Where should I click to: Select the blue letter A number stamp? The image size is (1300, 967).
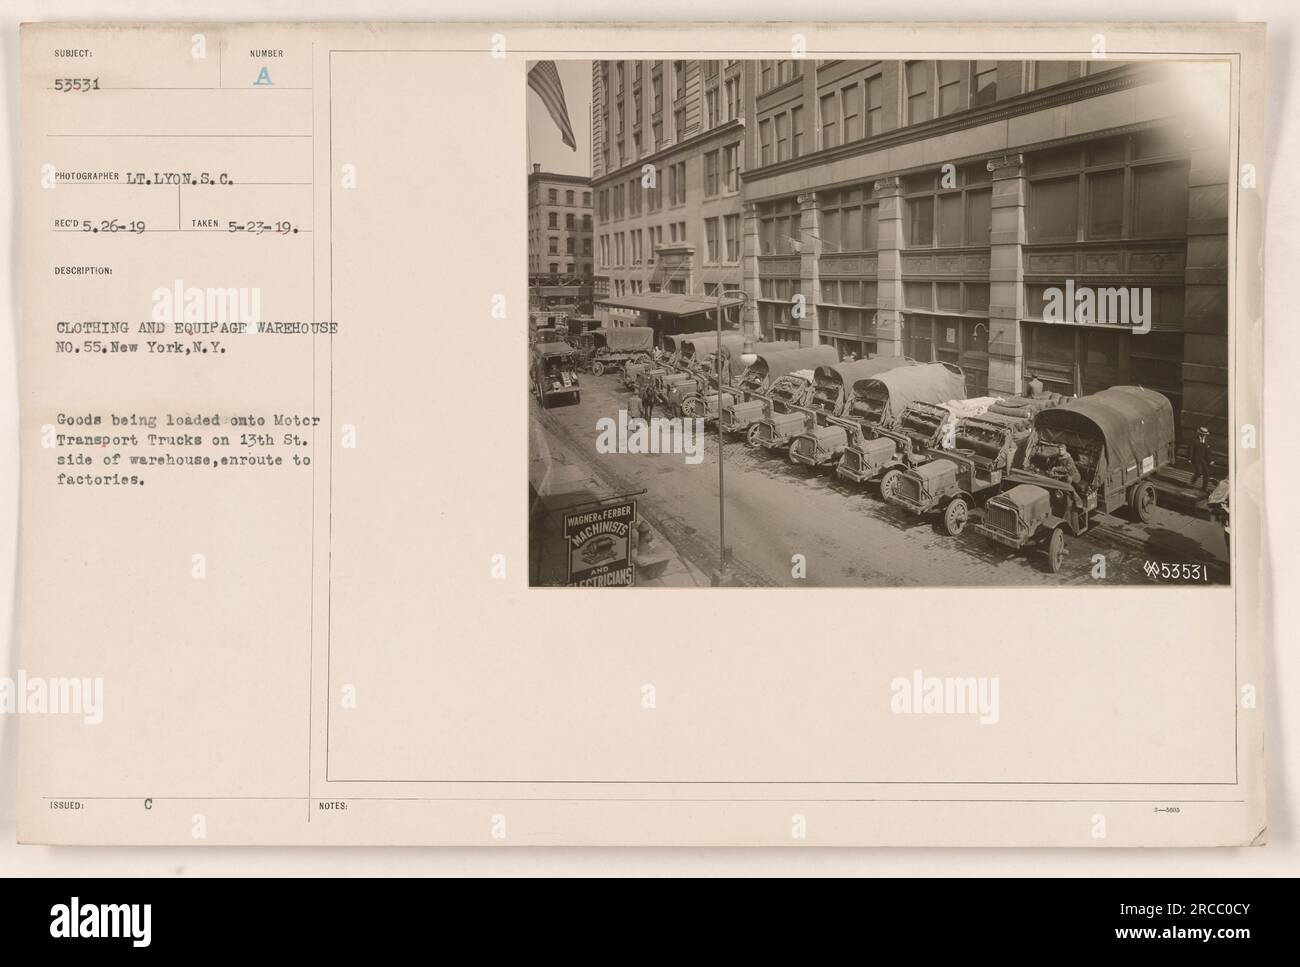pyautogui.click(x=261, y=79)
